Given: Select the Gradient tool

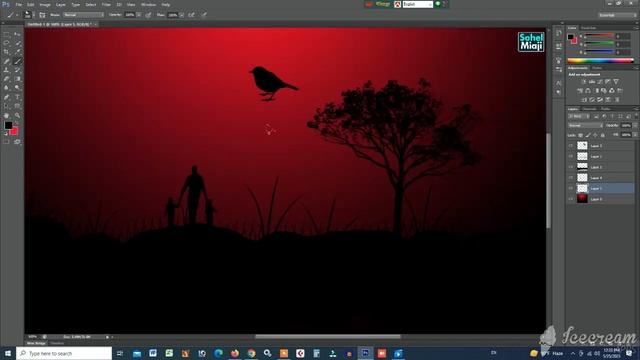Looking at the screenshot, I should click(x=17, y=79).
